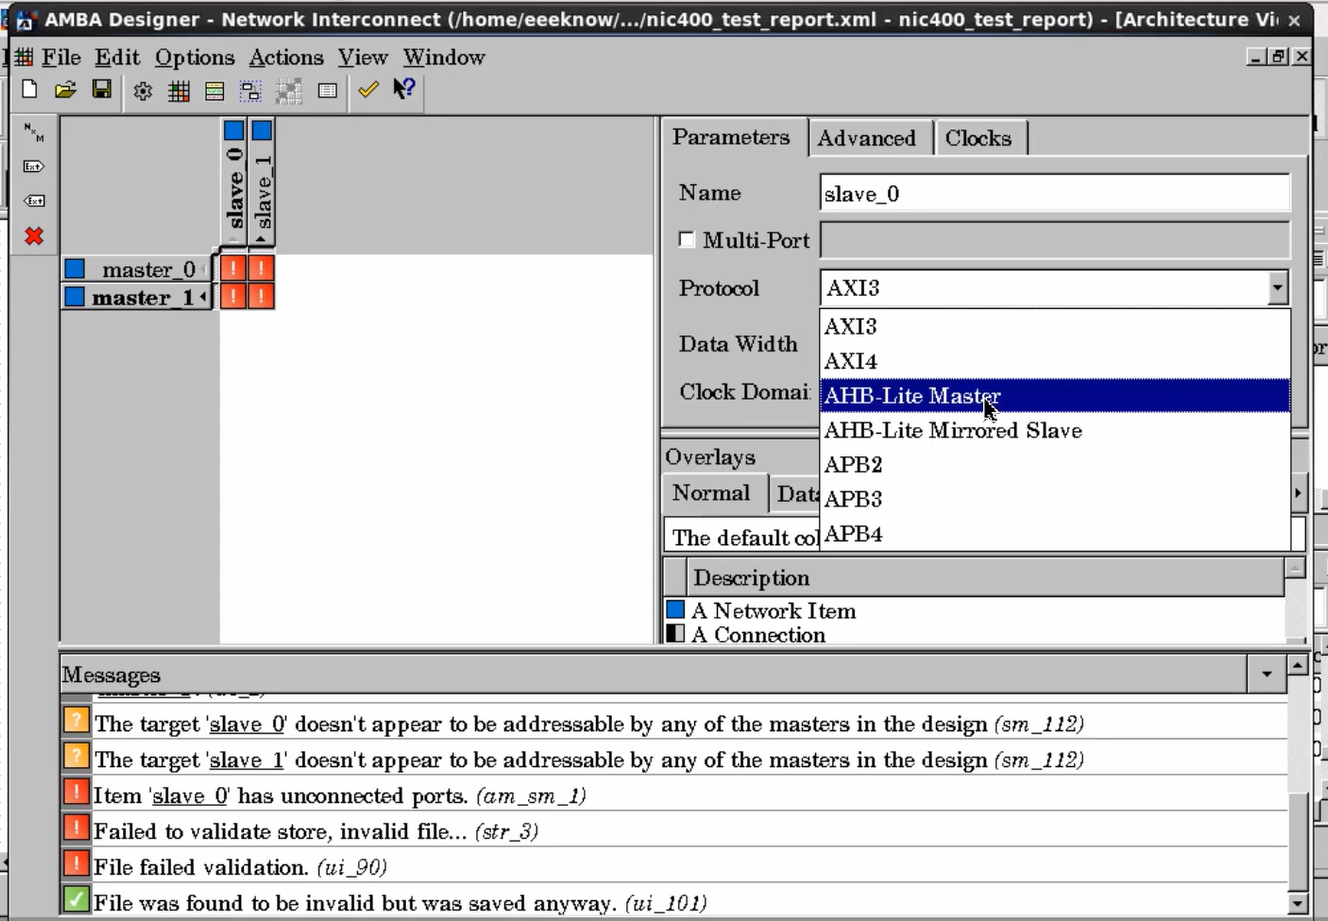
Task: Click the Open folder toolbar icon
Action: click(x=66, y=90)
